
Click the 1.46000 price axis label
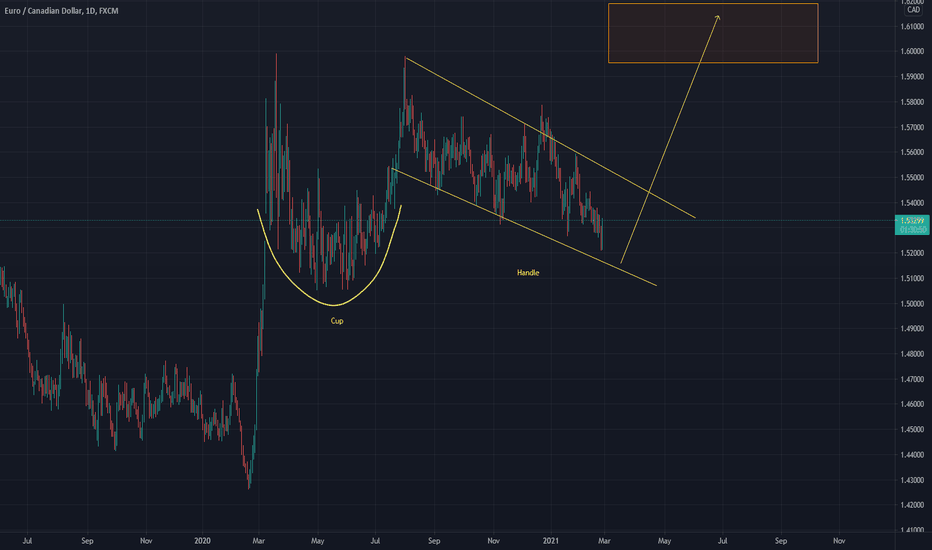[x=912, y=404]
